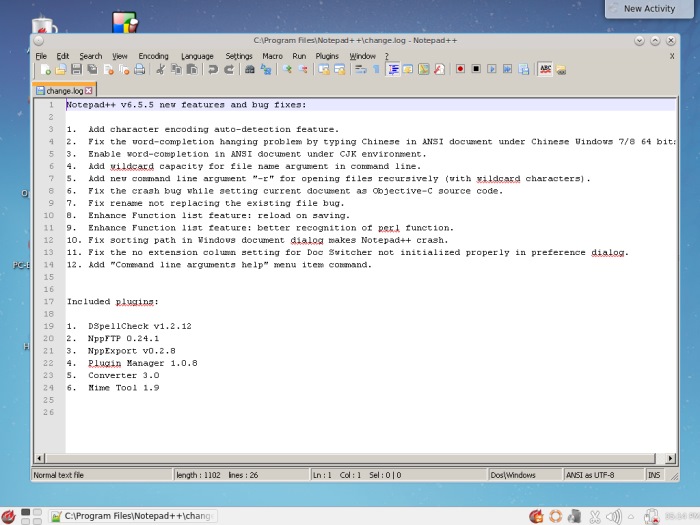Toggle synchronize horizontal scrolling icon

(339, 69)
